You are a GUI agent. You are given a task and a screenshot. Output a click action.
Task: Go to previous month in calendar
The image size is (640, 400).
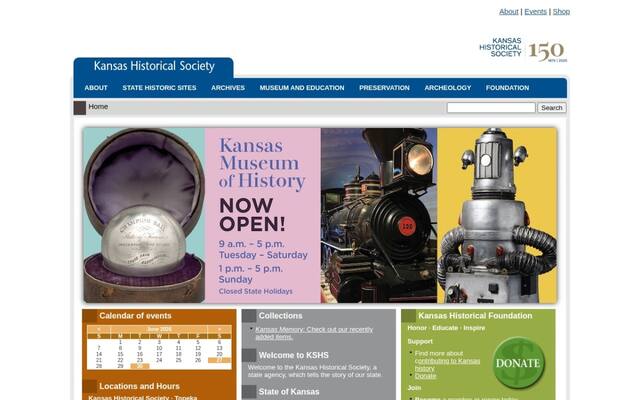tap(99, 329)
